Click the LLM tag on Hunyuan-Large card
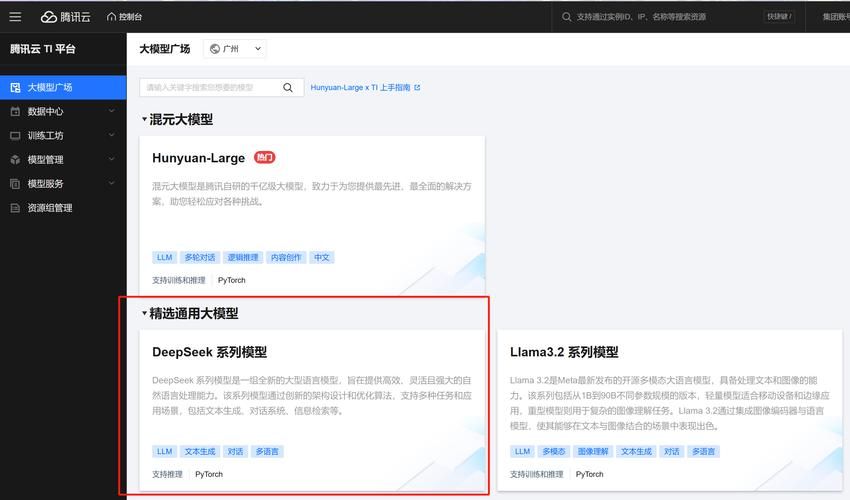 coord(164,257)
